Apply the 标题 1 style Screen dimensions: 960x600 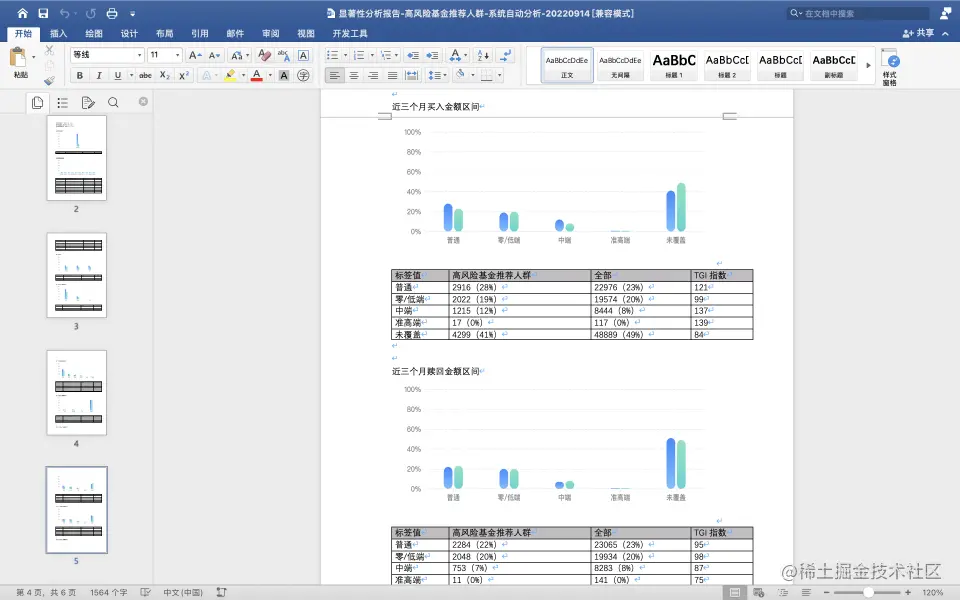[x=674, y=62]
